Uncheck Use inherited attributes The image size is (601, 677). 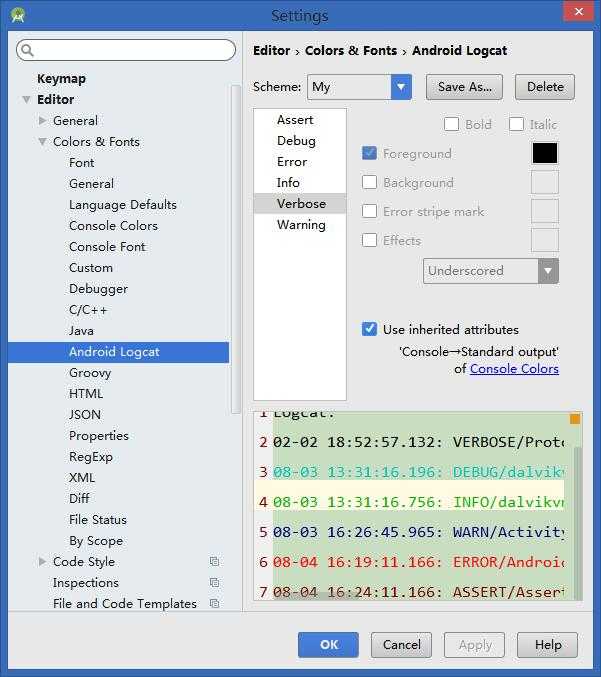tap(369, 329)
